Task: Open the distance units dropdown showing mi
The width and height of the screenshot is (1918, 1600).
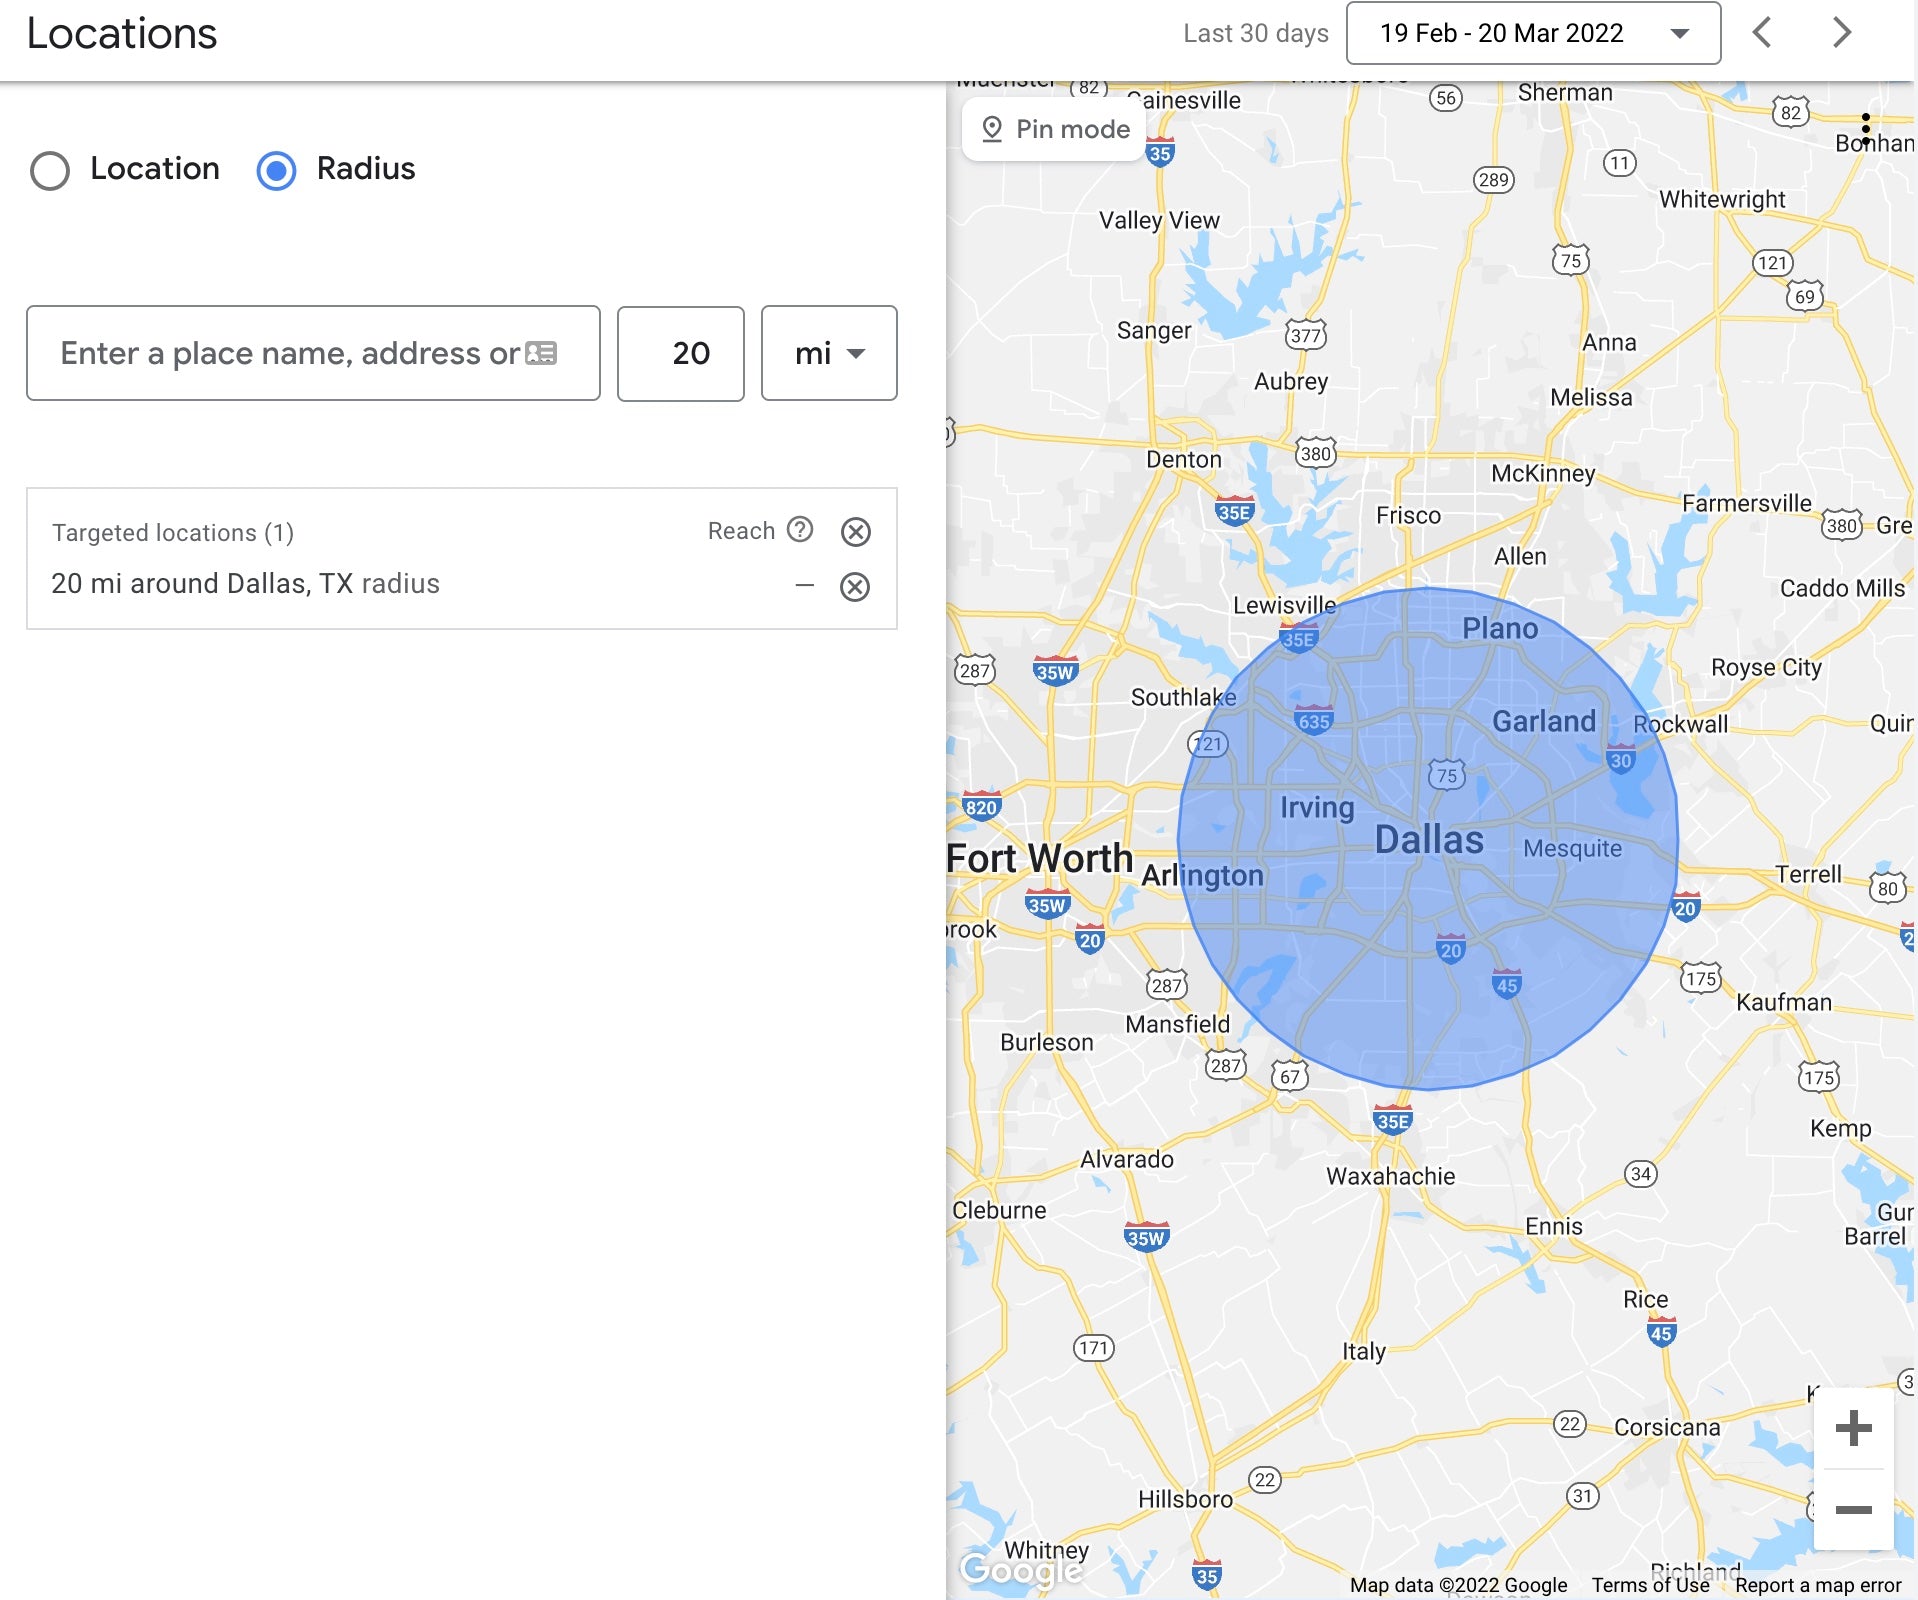Action: click(829, 353)
